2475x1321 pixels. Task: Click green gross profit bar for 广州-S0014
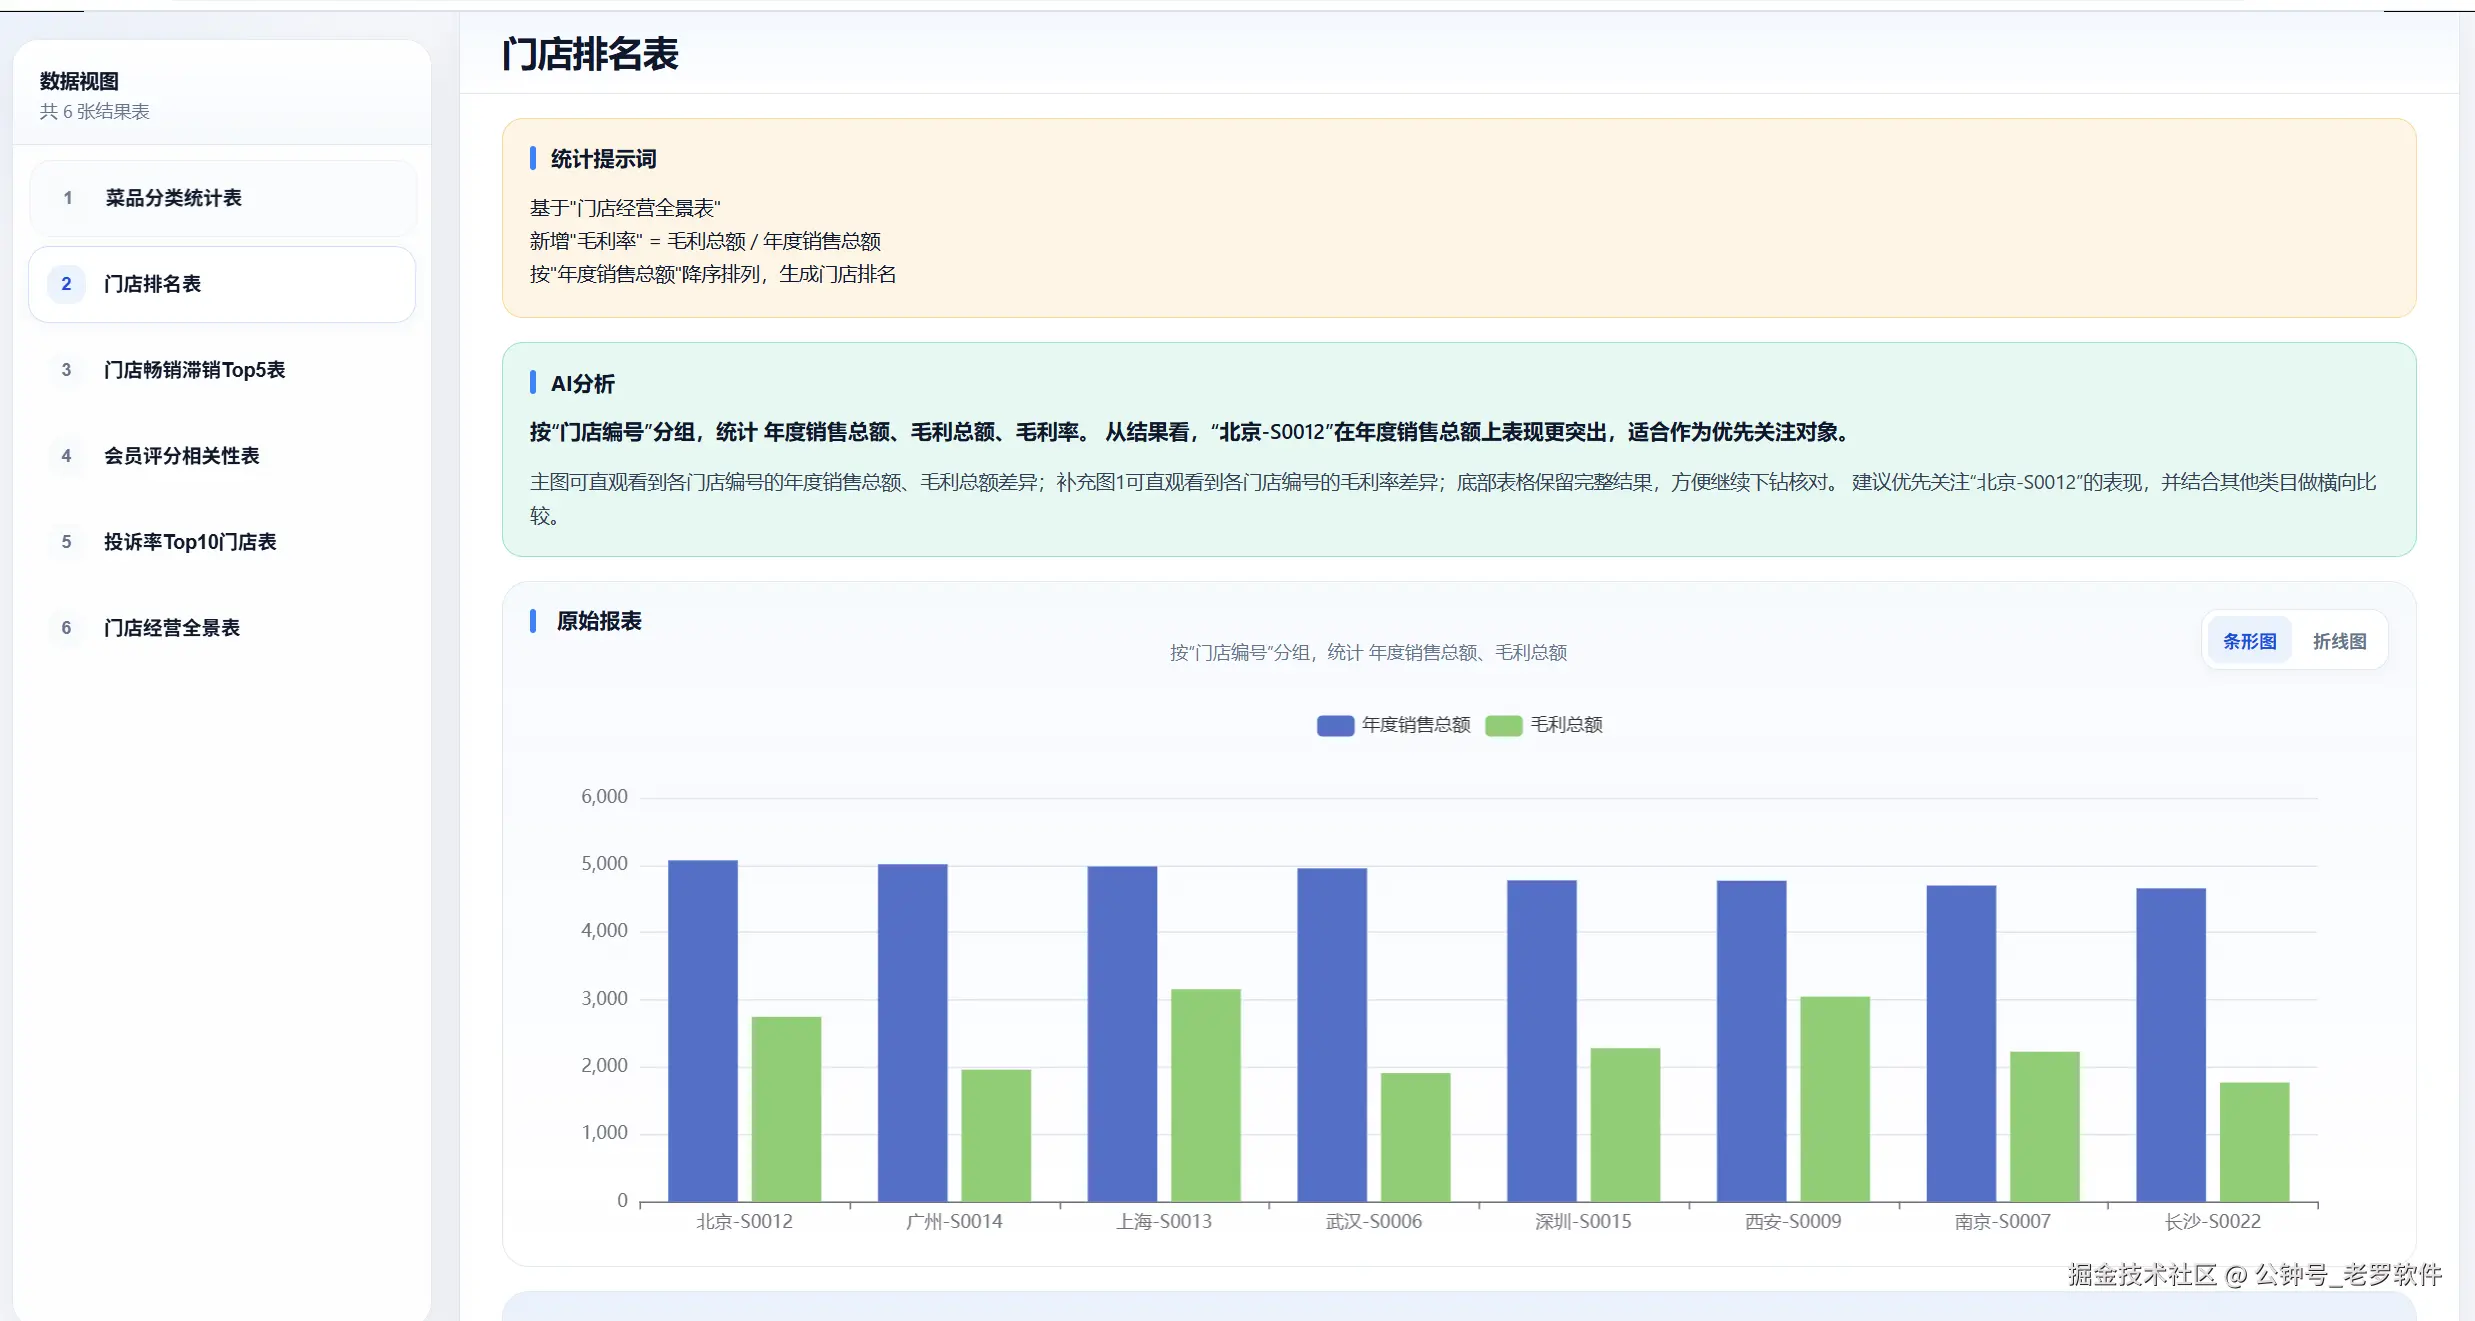click(997, 1135)
